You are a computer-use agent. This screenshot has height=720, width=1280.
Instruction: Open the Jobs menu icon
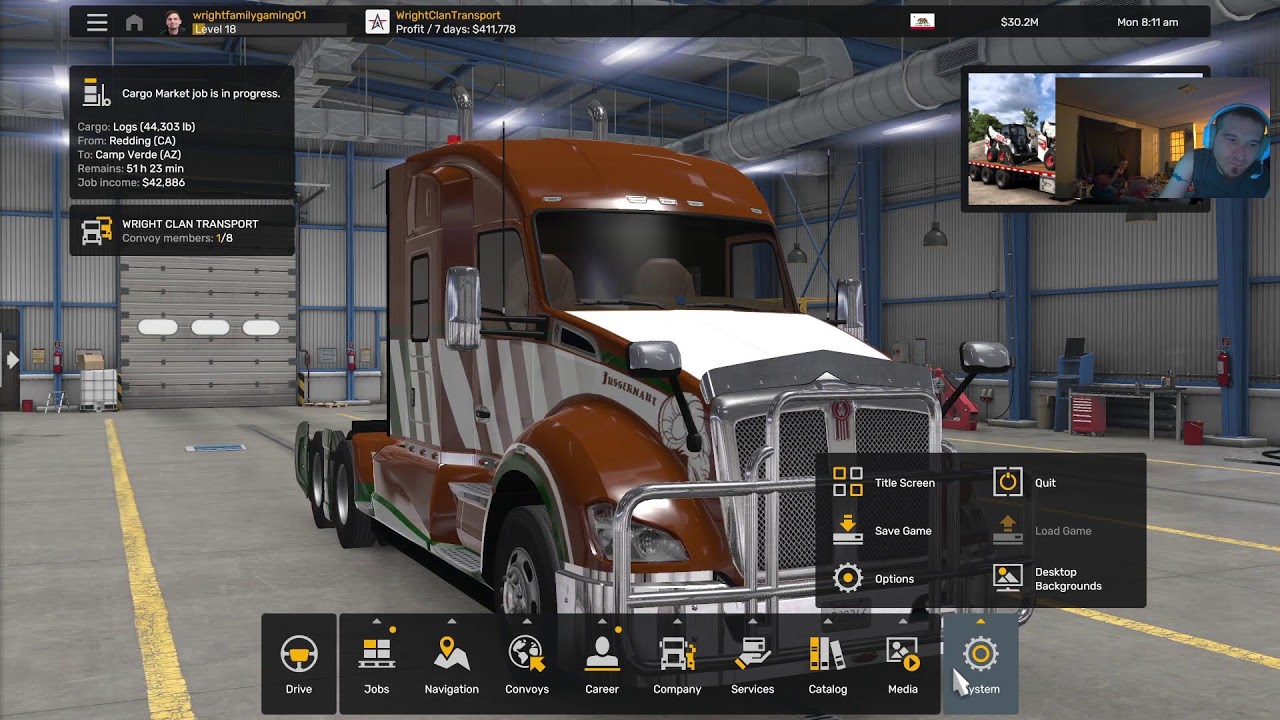click(376, 654)
